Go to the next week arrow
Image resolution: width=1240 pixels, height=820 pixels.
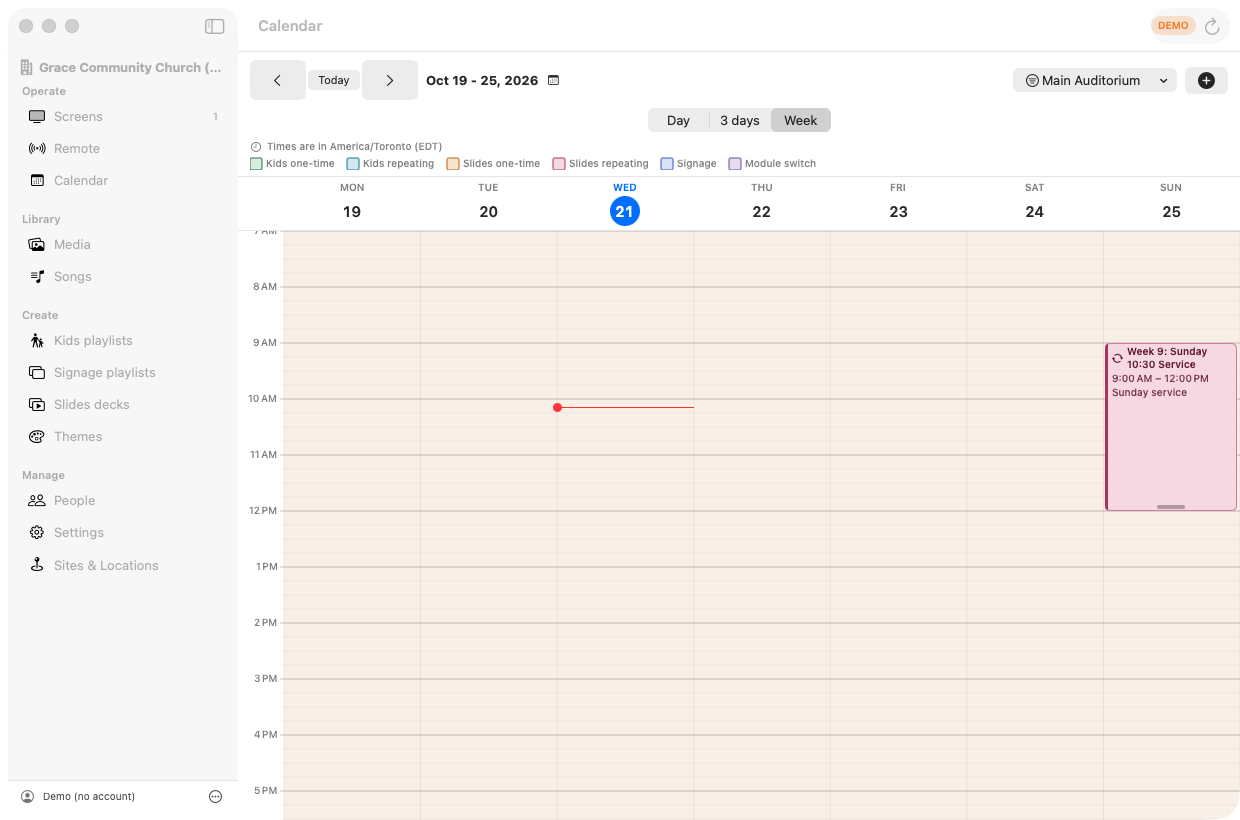[x=390, y=80]
